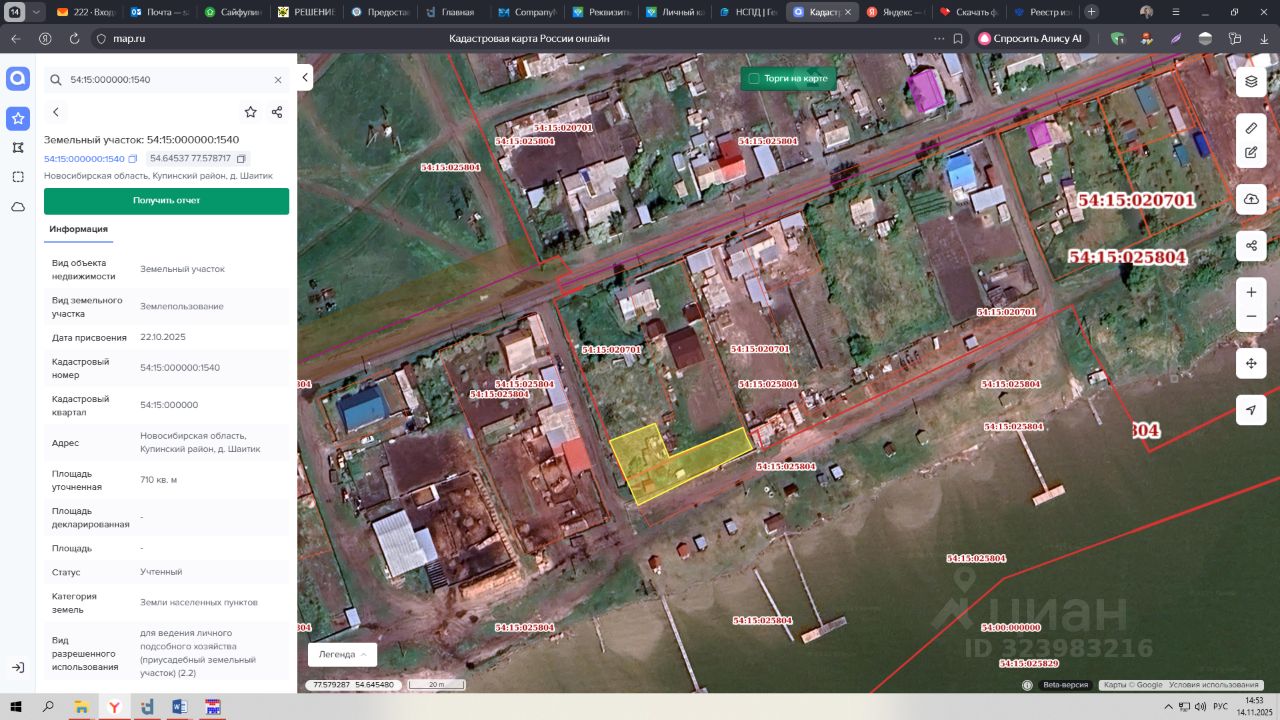This screenshot has width=1280, height=720.
Task: Click the navigation arrow locate icon
Action: pos(1251,410)
